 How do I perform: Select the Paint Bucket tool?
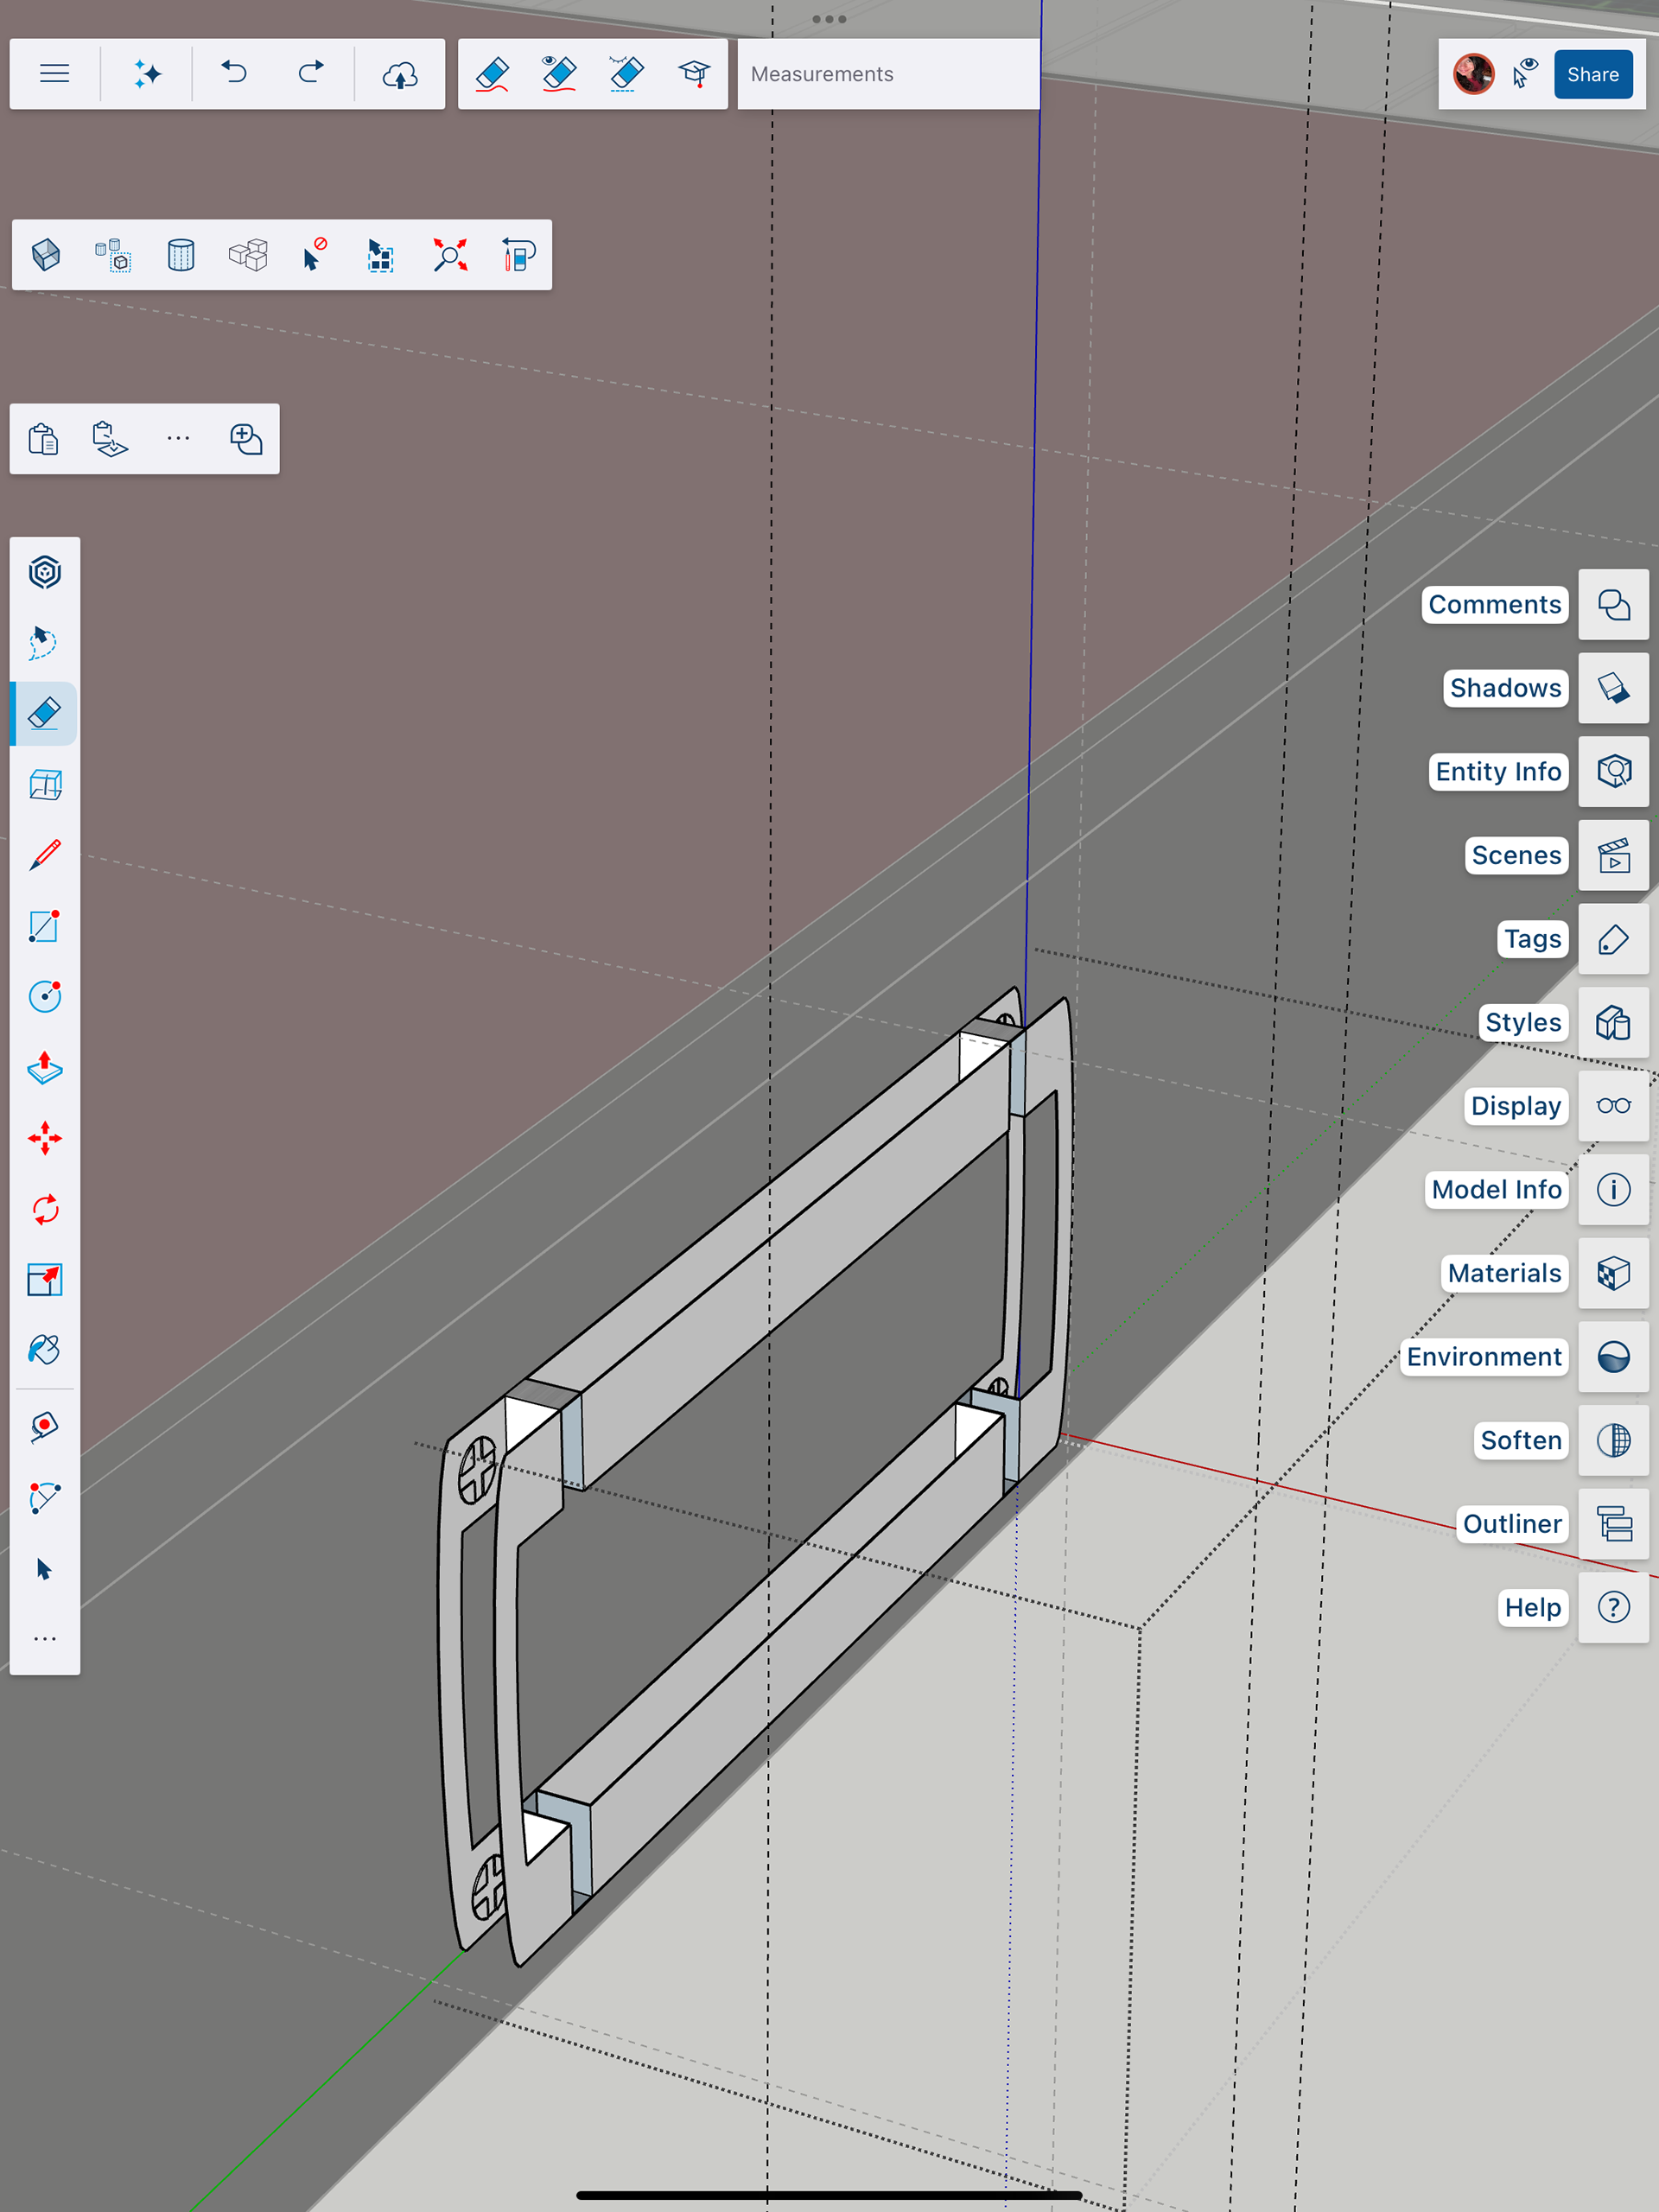pos(45,1350)
